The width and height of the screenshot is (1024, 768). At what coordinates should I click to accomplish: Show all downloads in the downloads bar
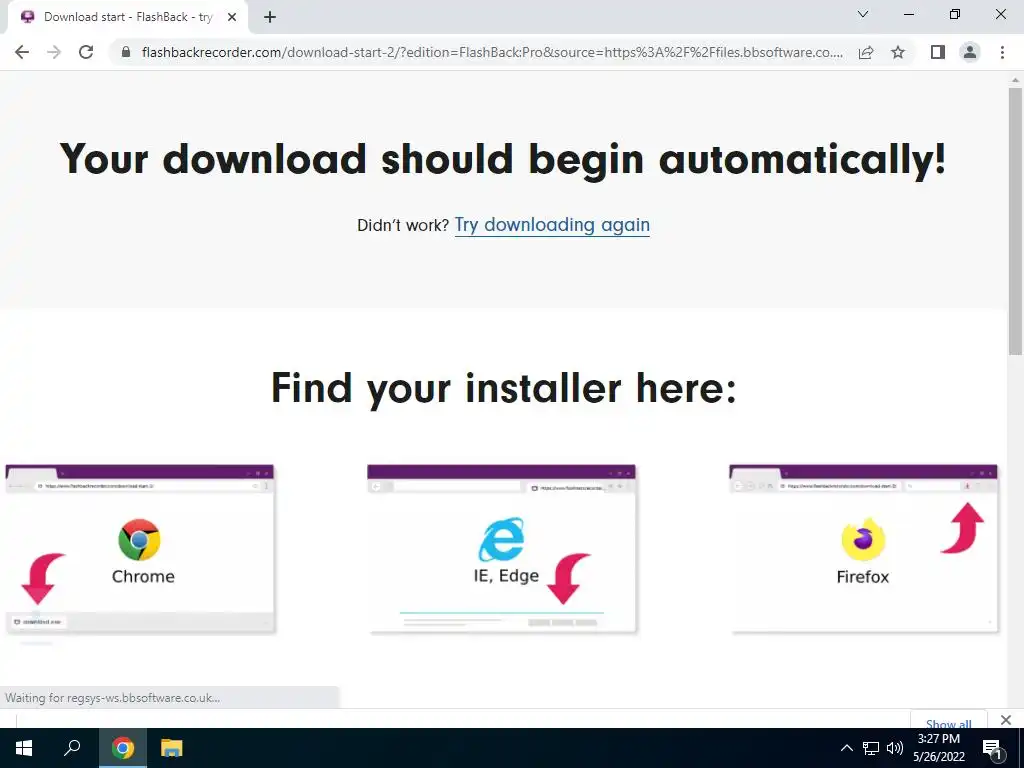click(x=948, y=721)
